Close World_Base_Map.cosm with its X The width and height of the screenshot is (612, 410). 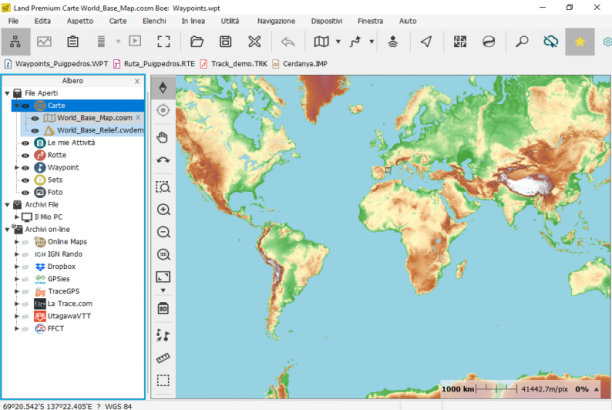click(x=138, y=118)
